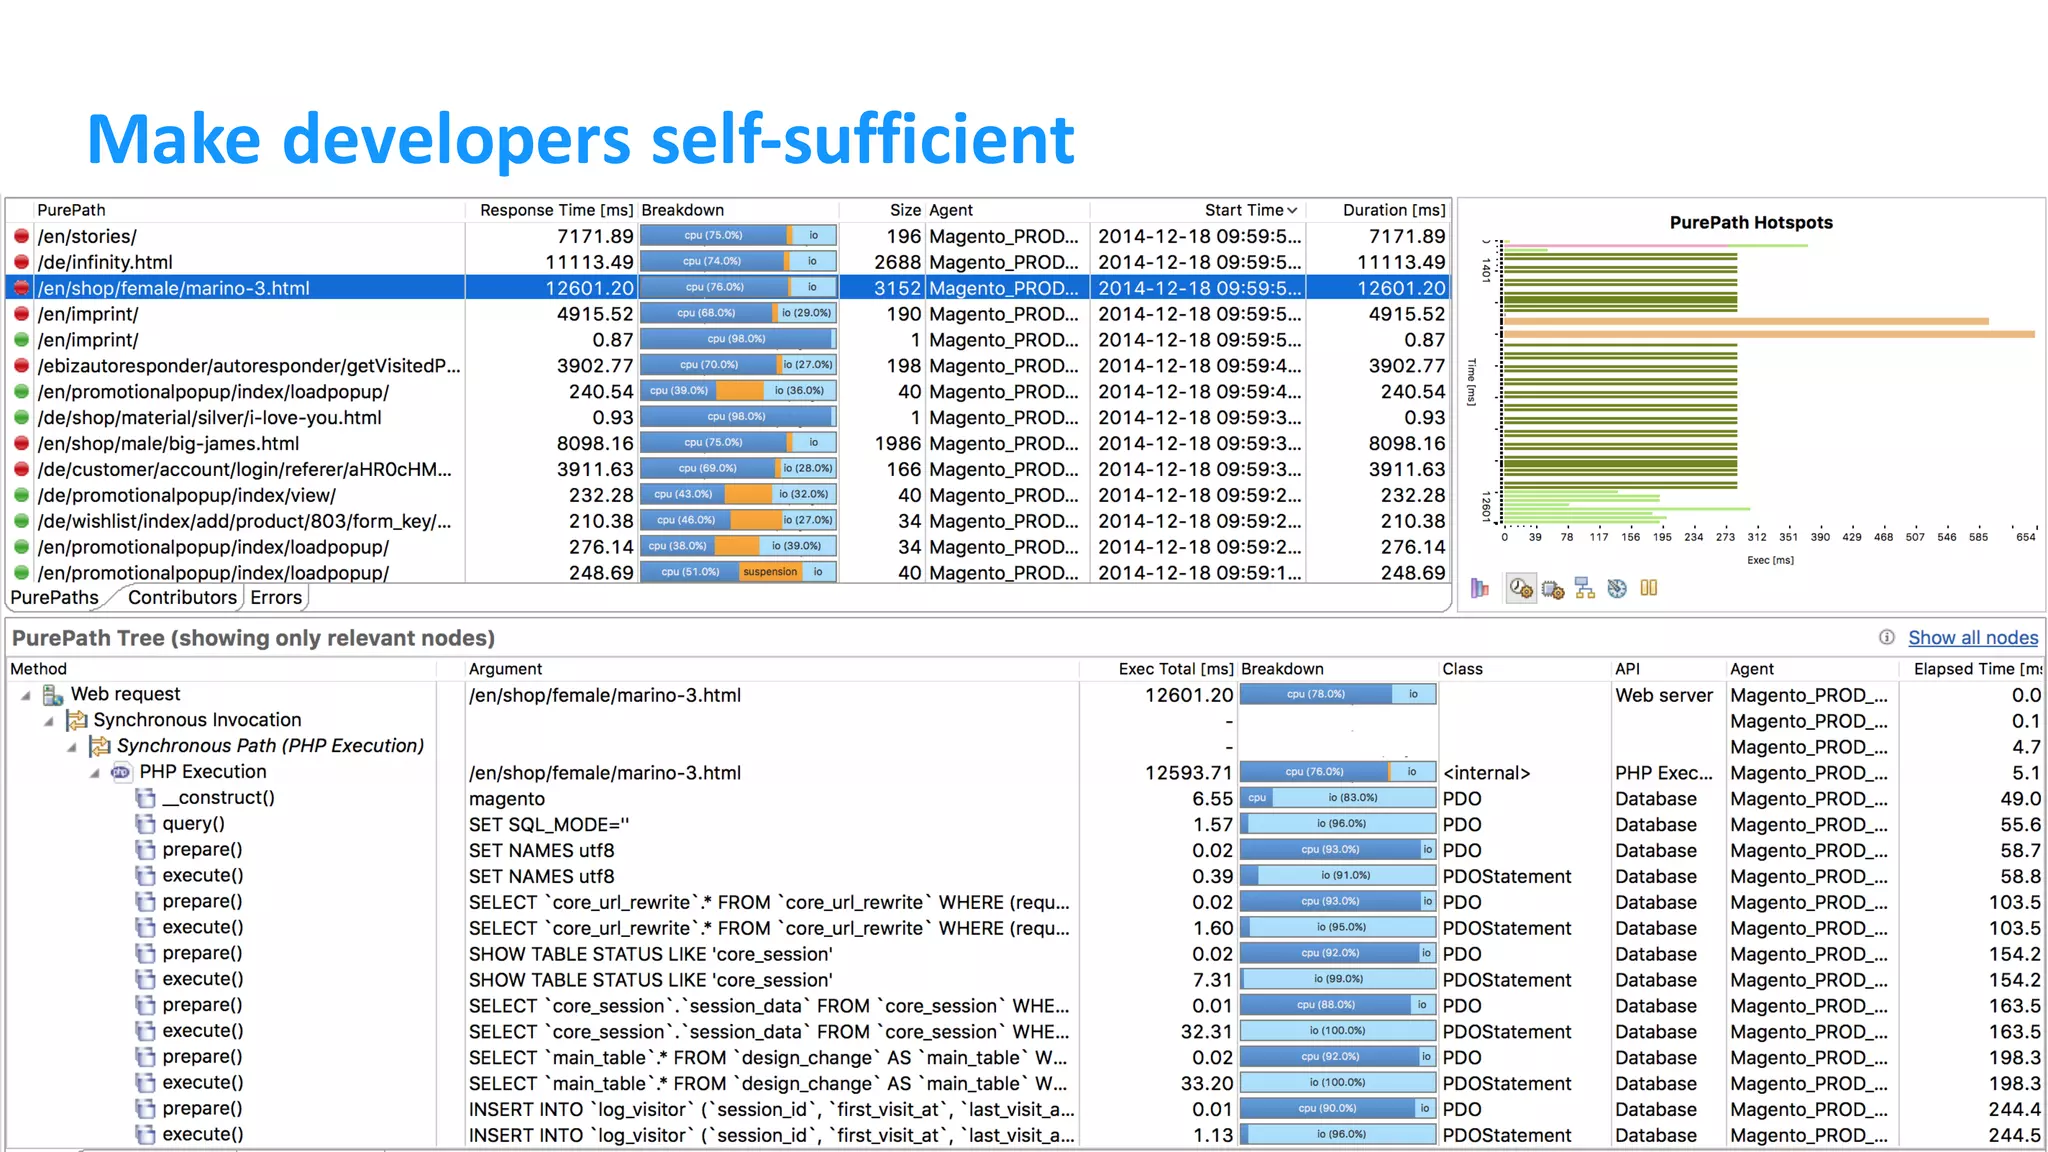Click the green status dot for /de/shop/material/silver/i-love-you.html
Image resolution: width=2048 pixels, height=1152 pixels.
(21, 417)
